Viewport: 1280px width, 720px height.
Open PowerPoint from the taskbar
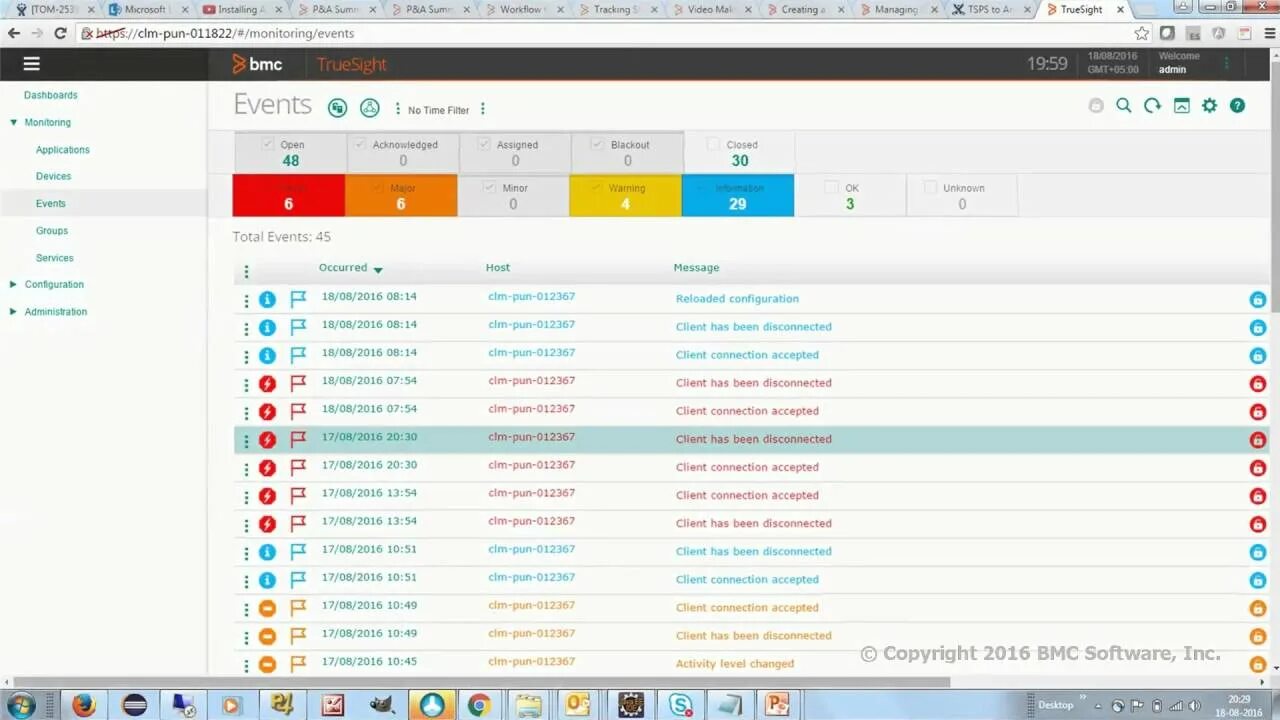click(x=777, y=705)
